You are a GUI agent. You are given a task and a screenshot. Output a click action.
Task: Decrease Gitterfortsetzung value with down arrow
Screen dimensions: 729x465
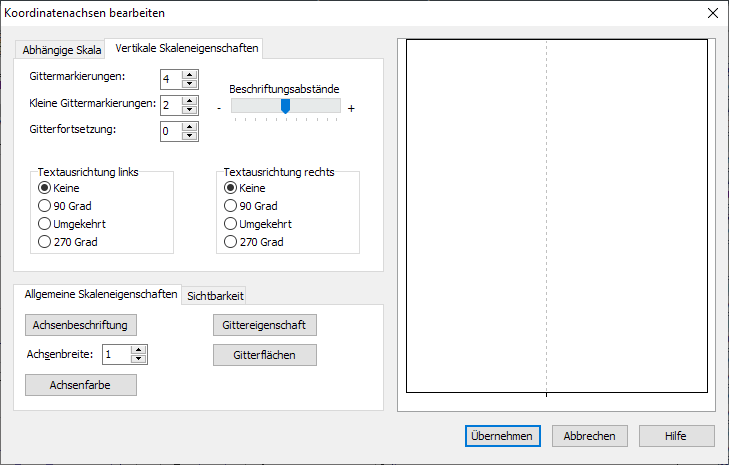190,135
